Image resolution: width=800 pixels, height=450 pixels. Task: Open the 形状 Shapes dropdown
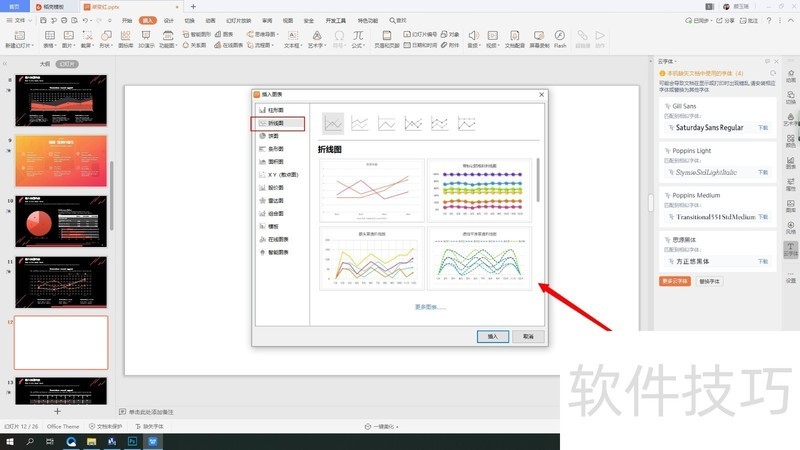(x=106, y=45)
